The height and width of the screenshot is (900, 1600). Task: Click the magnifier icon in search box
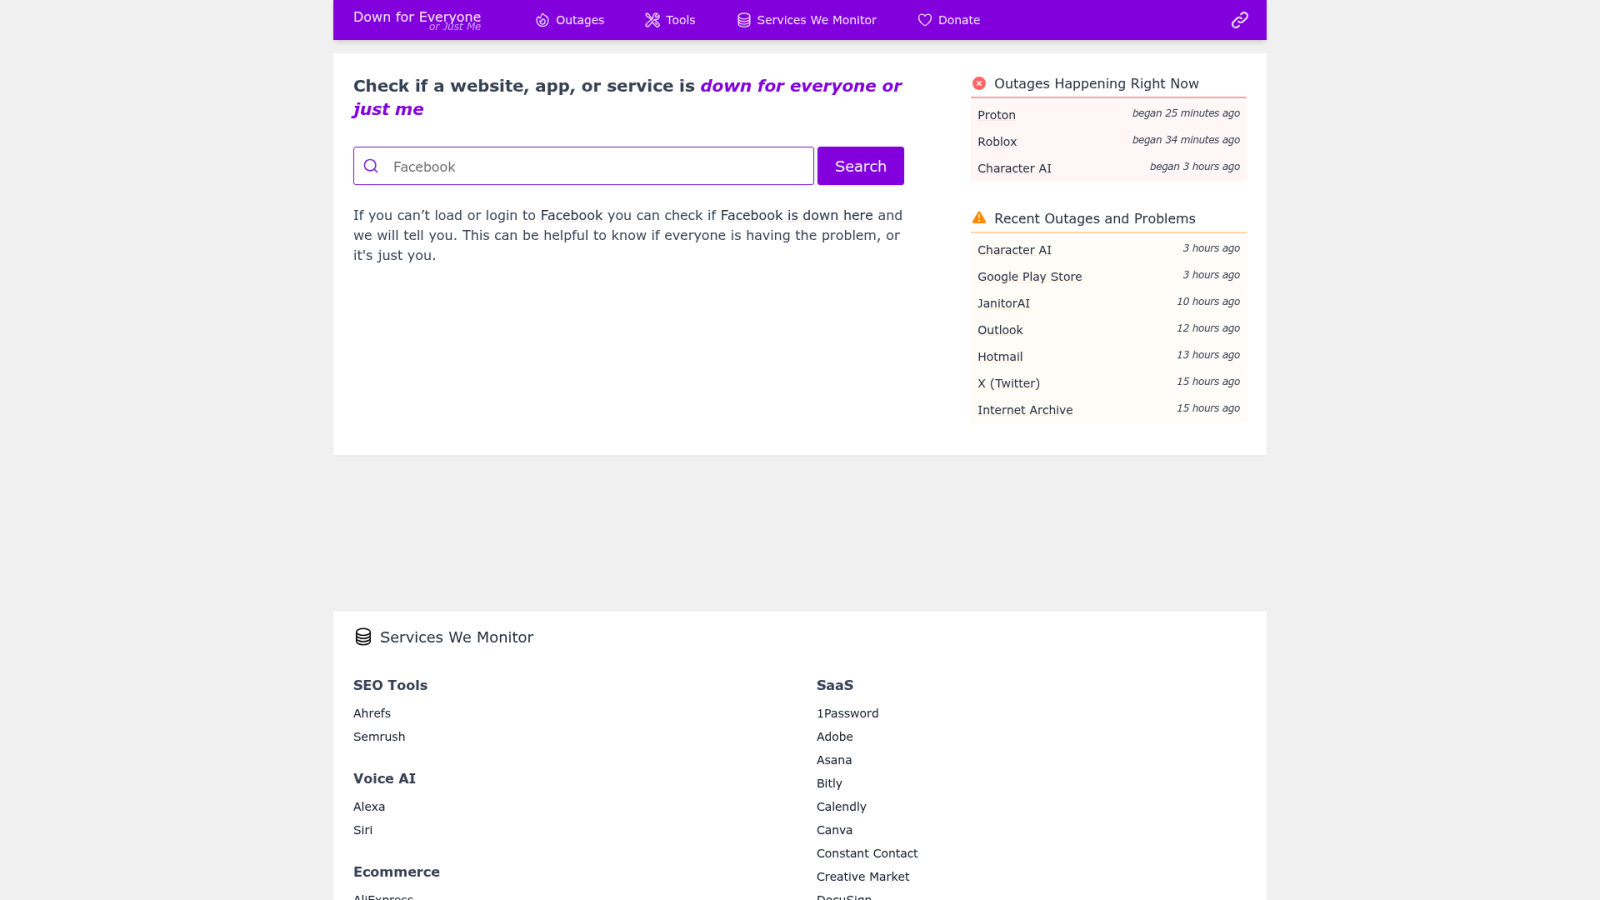click(x=371, y=166)
